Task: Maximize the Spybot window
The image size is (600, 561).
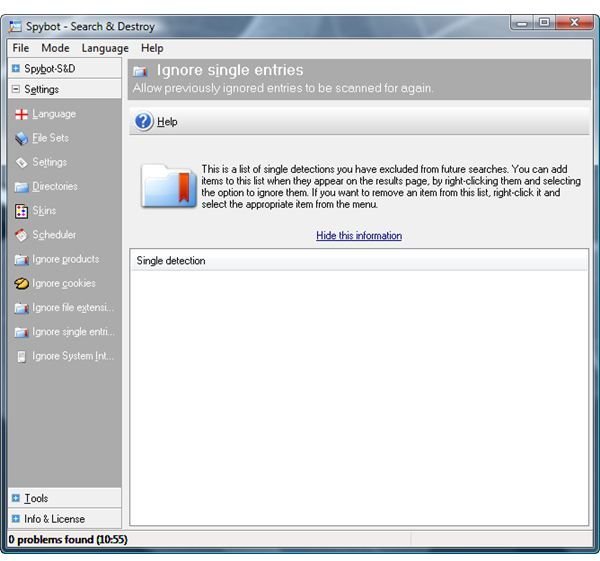Action: coord(544,23)
